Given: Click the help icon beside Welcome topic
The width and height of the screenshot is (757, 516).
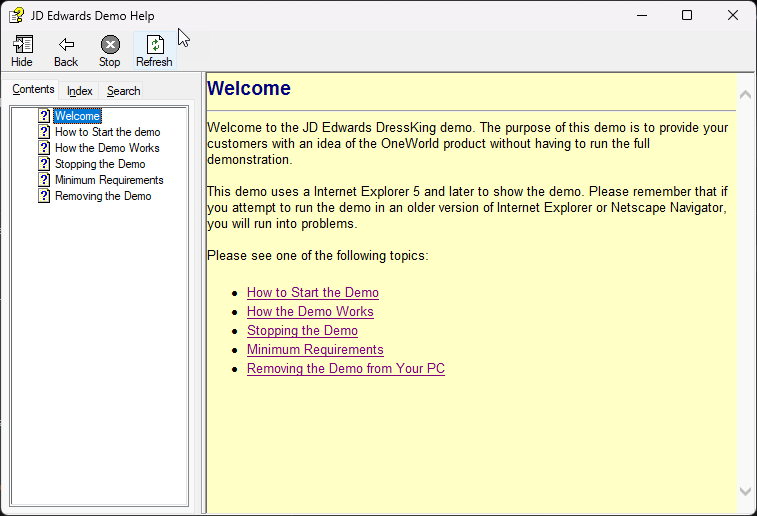Looking at the screenshot, I should click(44, 116).
